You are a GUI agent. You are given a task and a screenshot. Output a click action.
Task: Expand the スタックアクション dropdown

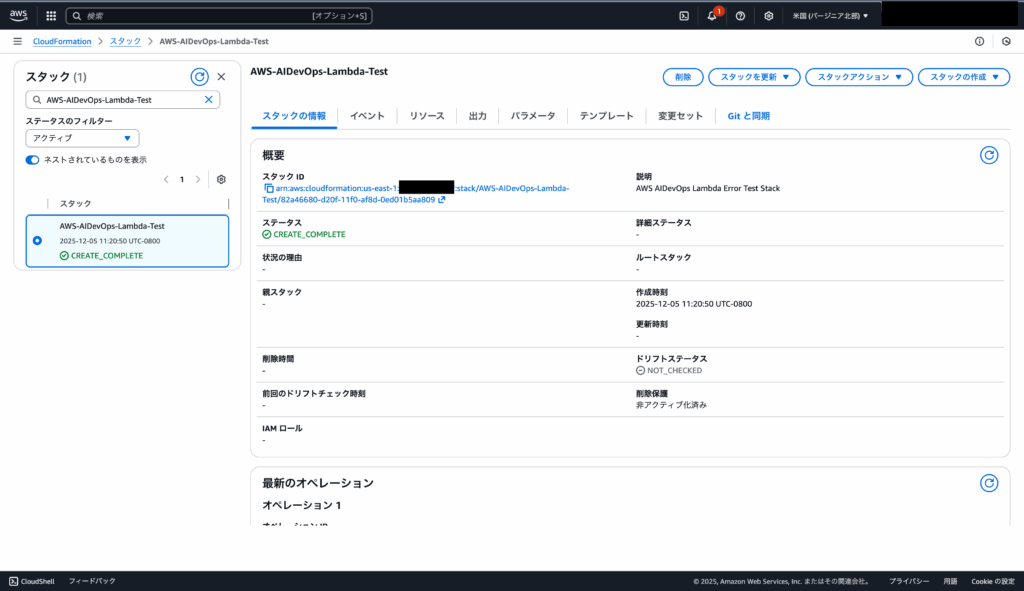click(x=859, y=77)
